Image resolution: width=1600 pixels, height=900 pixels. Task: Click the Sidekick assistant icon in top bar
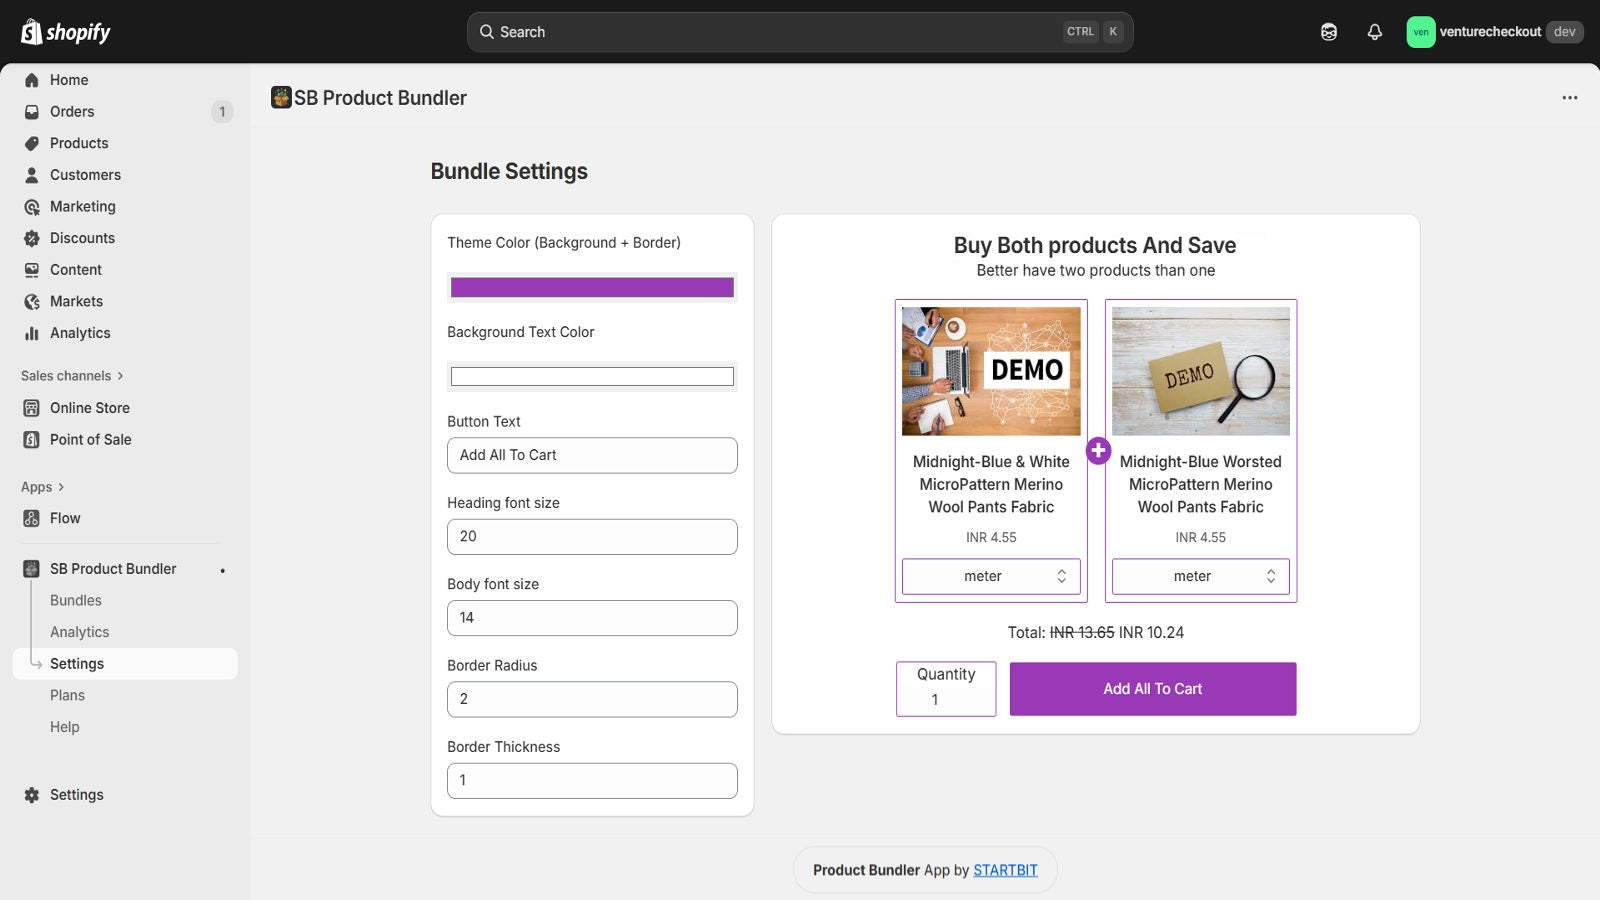(1329, 32)
